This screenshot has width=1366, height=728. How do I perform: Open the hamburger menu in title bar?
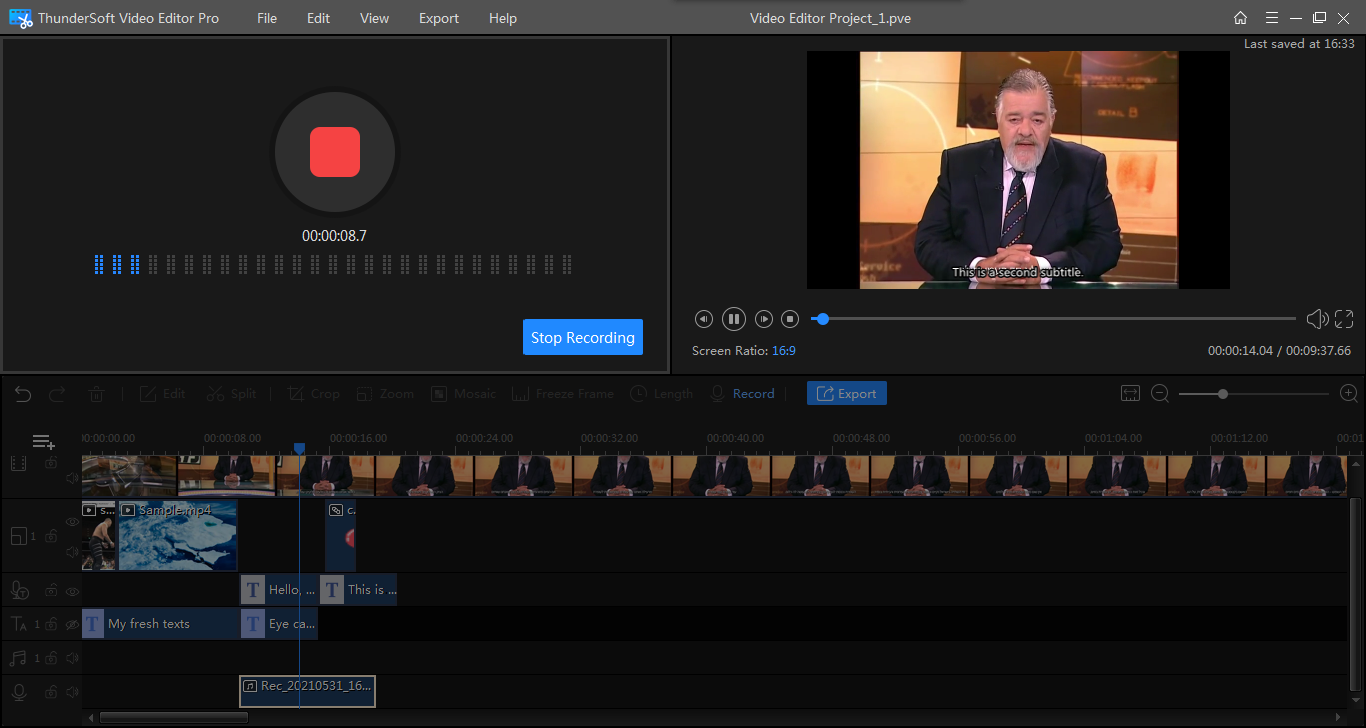coord(1271,18)
